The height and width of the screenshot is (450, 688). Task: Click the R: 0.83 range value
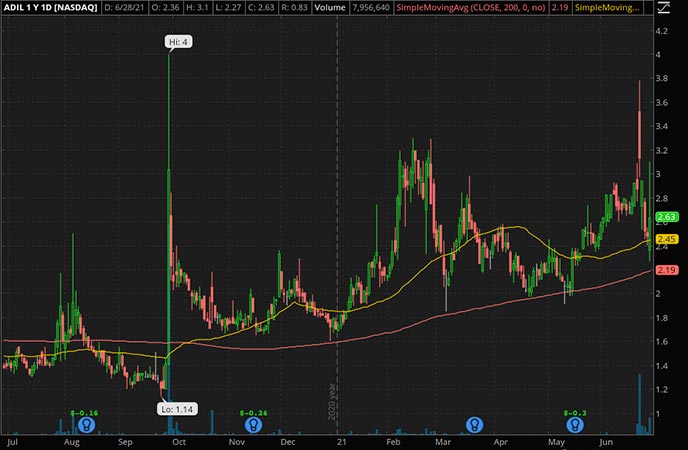[295, 7]
